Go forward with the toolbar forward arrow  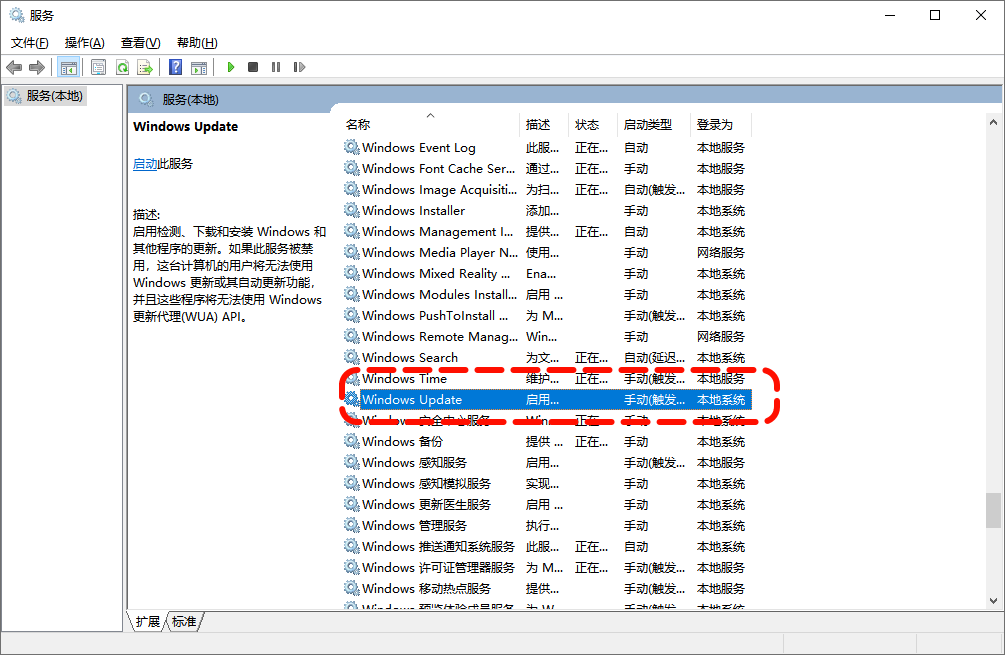pyautogui.click(x=37, y=67)
